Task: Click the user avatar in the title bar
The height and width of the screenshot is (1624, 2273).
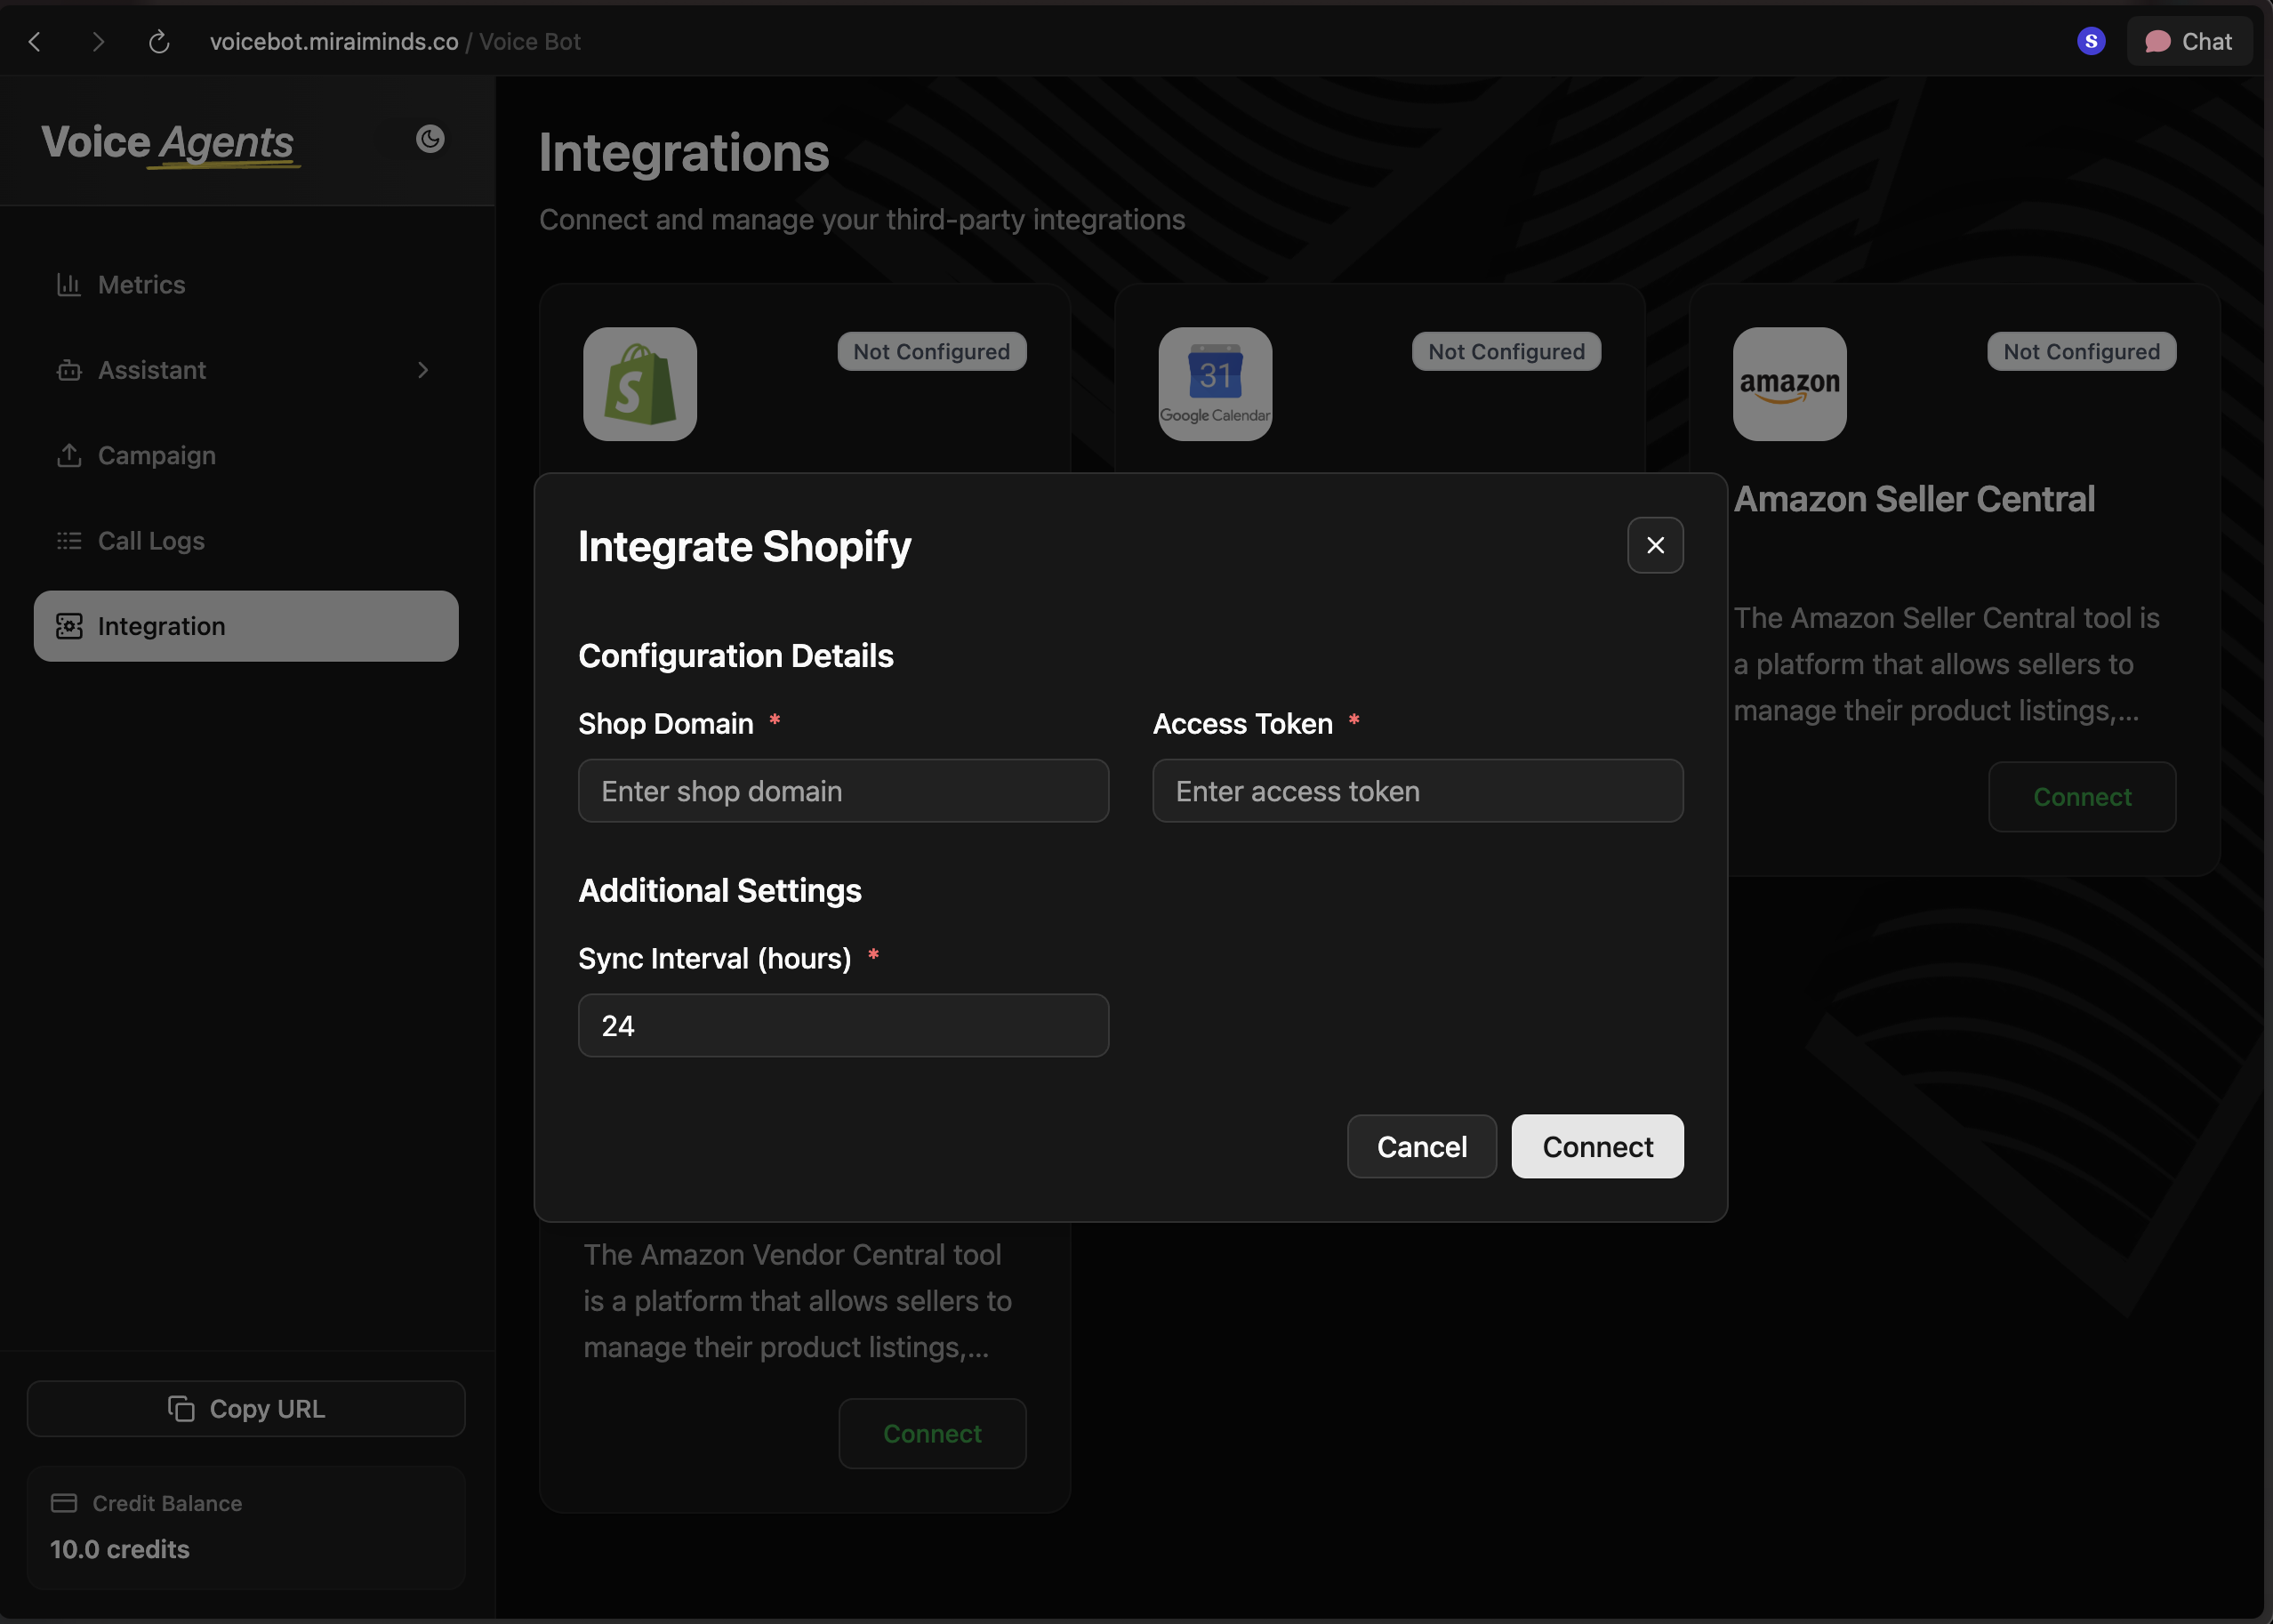Action: [x=2091, y=41]
